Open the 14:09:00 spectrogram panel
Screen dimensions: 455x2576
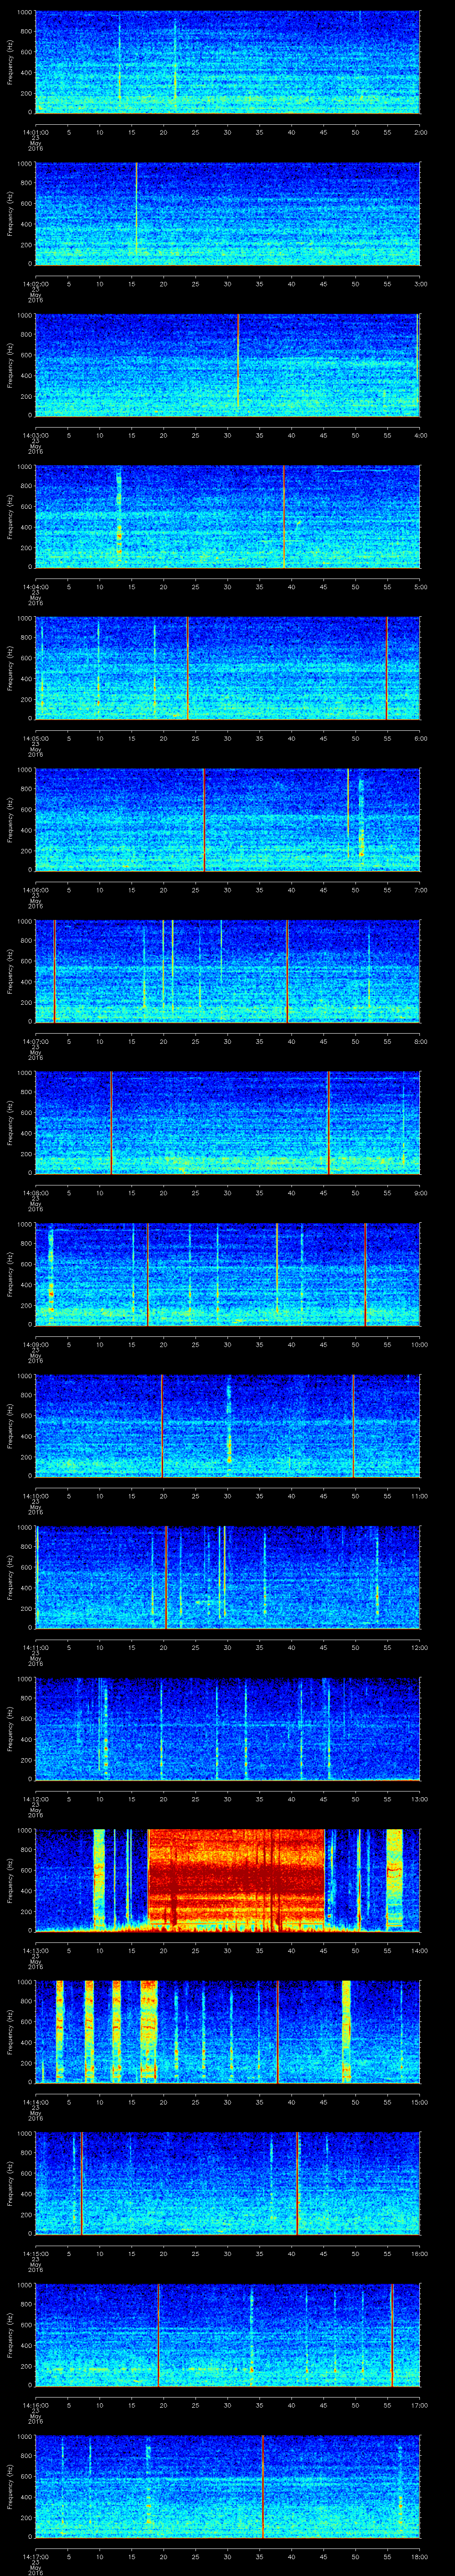pyautogui.click(x=228, y=1274)
